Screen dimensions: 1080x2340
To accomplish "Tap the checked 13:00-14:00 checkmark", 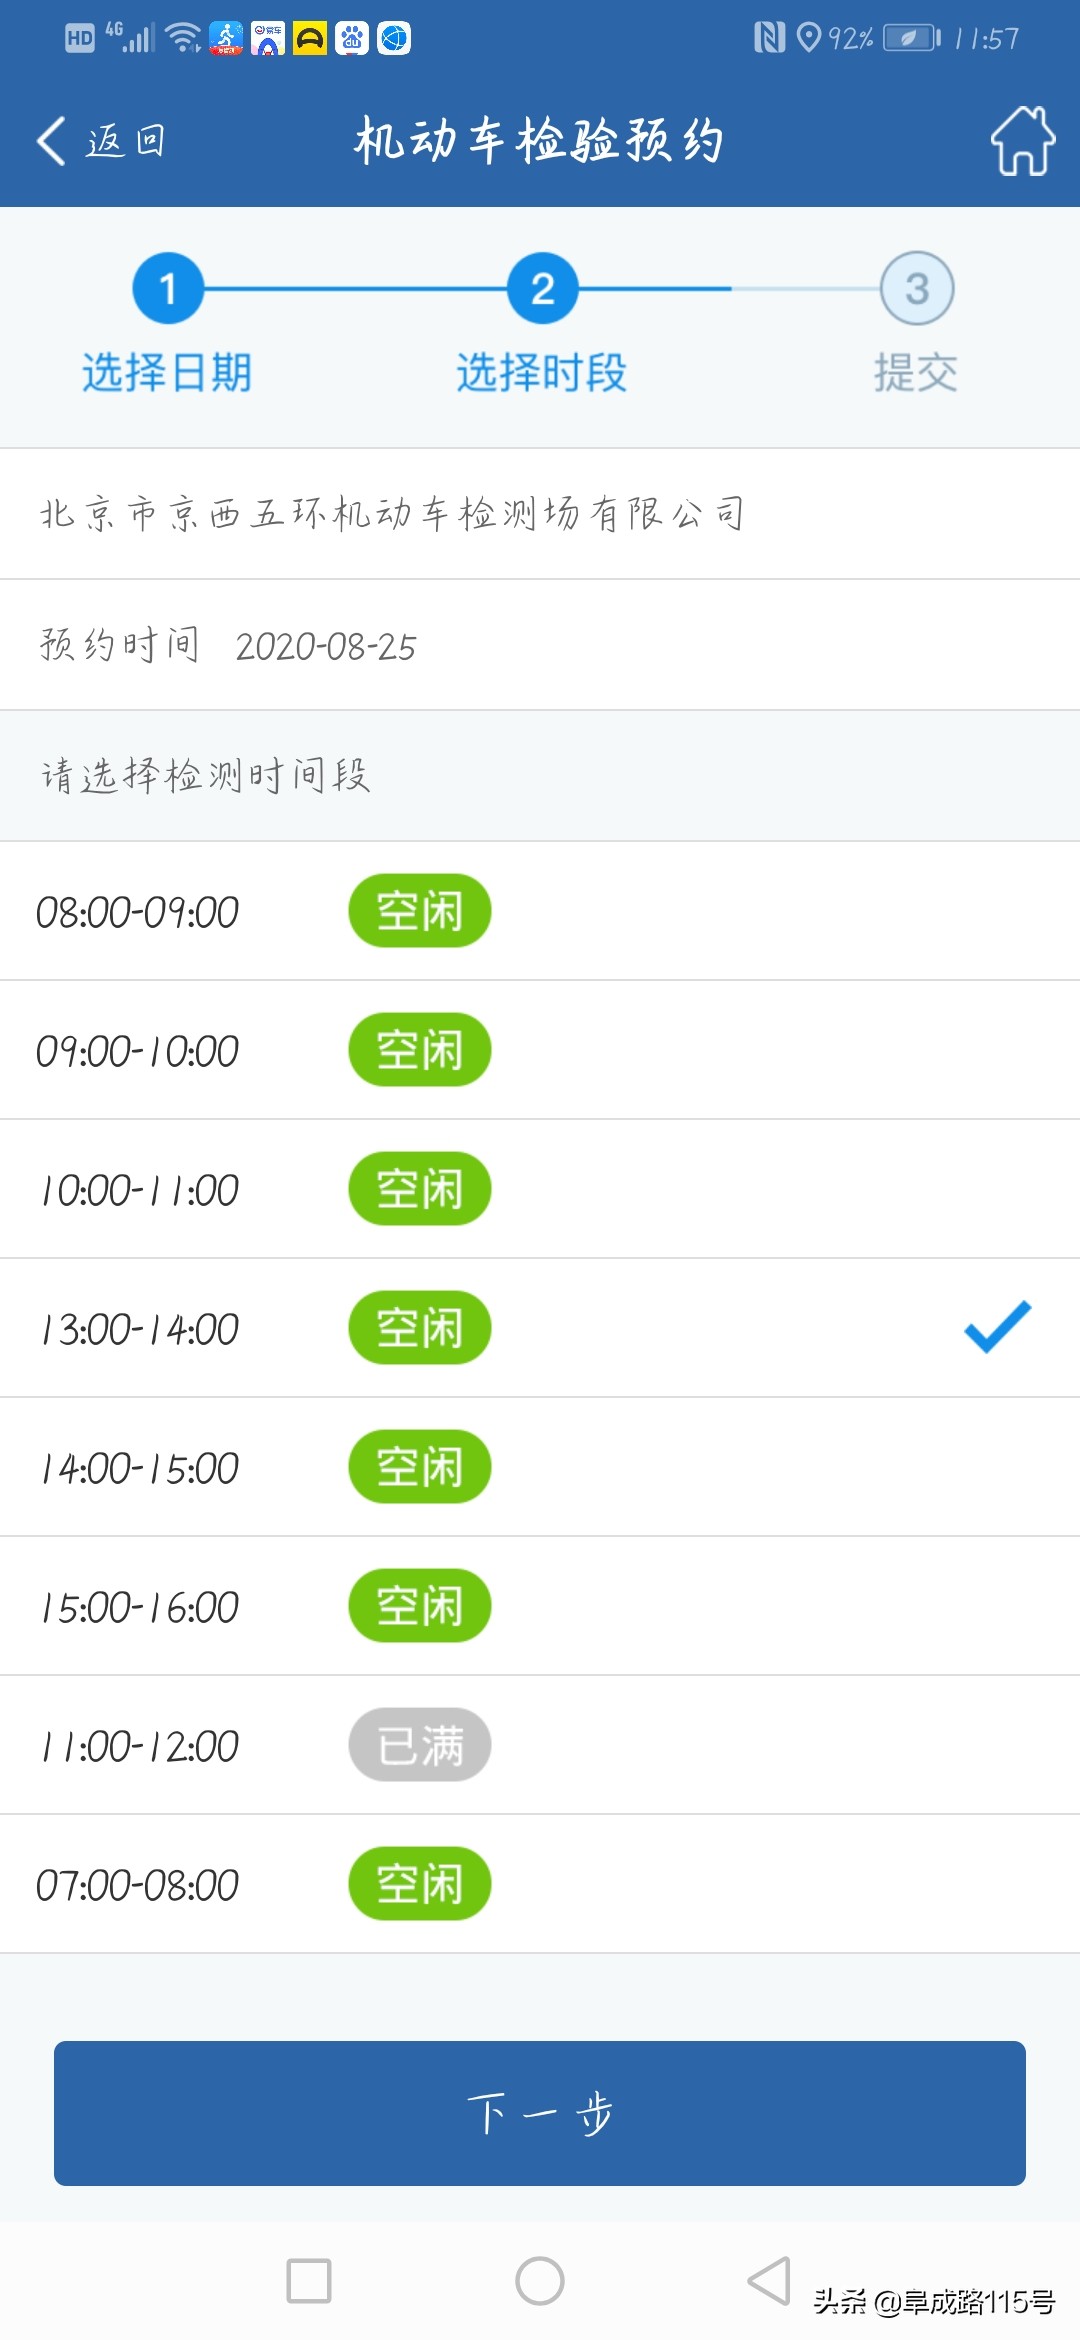I will coord(997,1327).
